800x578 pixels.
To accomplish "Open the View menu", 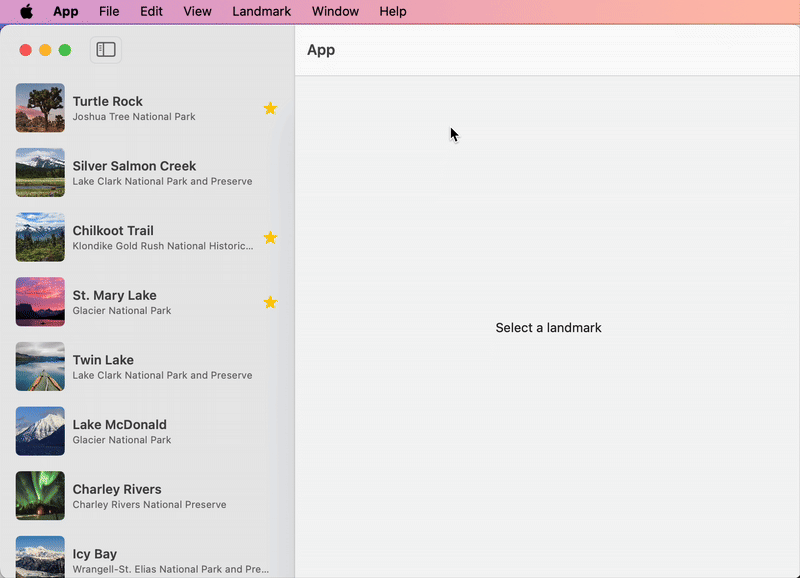I will coord(197,12).
